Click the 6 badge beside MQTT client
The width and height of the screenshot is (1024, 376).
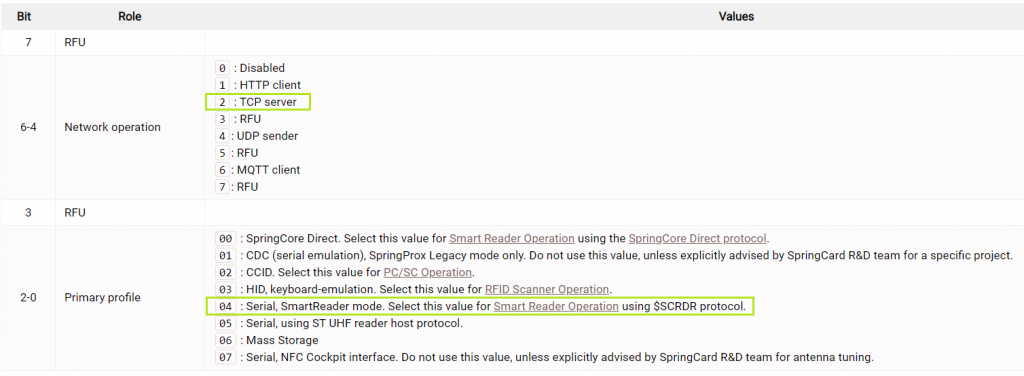pyautogui.click(x=222, y=170)
